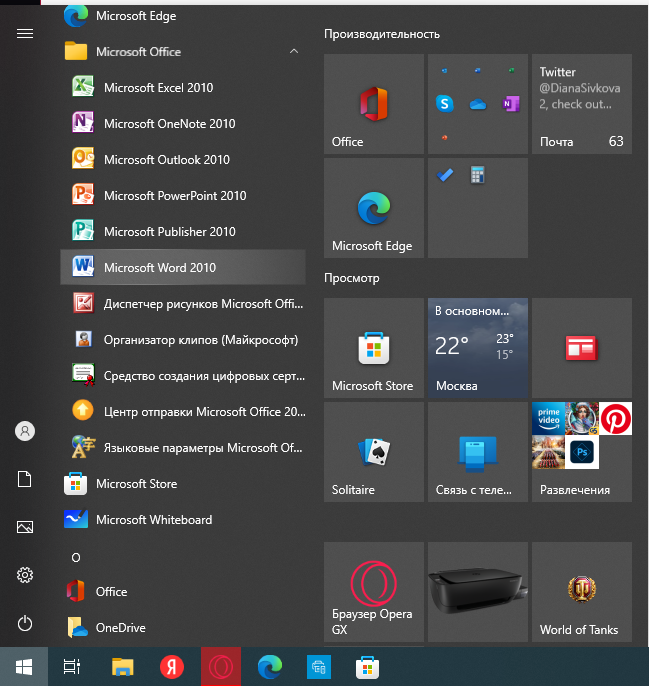649x686 pixels.
Task: Open the Office tile
Action: click(374, 104)
